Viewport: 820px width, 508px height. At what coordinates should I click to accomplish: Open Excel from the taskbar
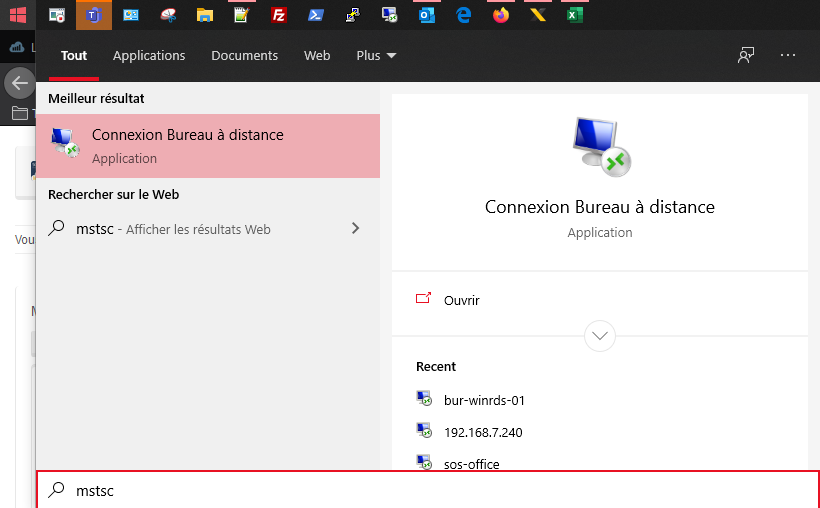point(574,15)
